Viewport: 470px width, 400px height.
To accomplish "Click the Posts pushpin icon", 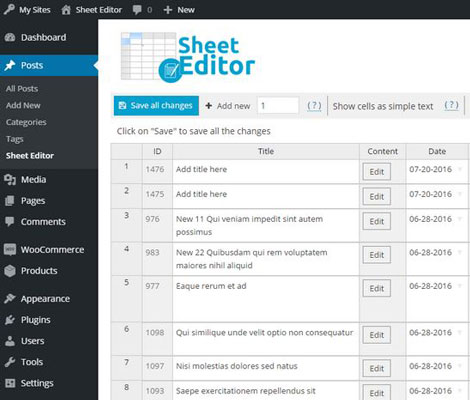I will pyautogui.click(x=10, y=65).
